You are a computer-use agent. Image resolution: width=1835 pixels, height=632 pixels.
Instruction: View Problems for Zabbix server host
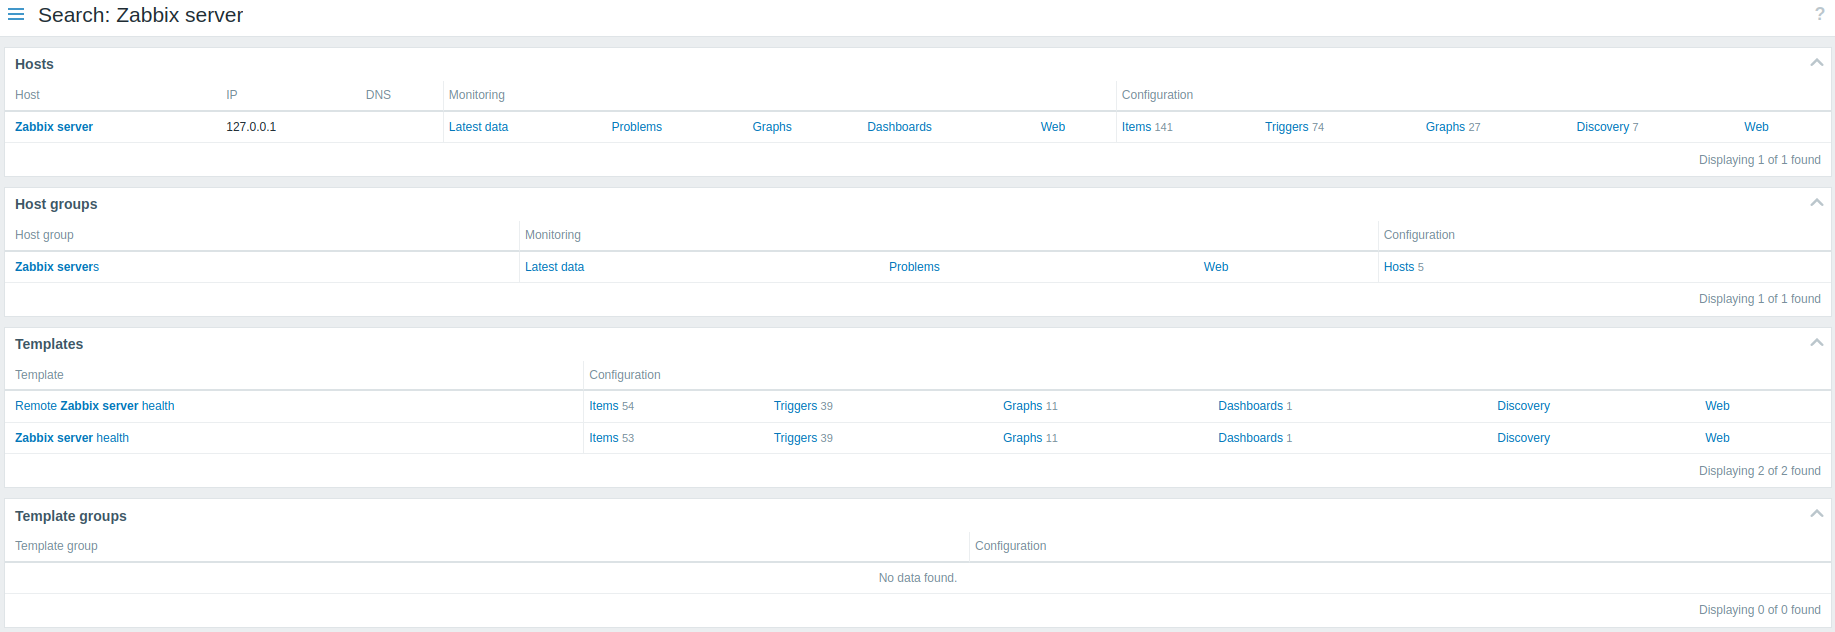[637, 127]
